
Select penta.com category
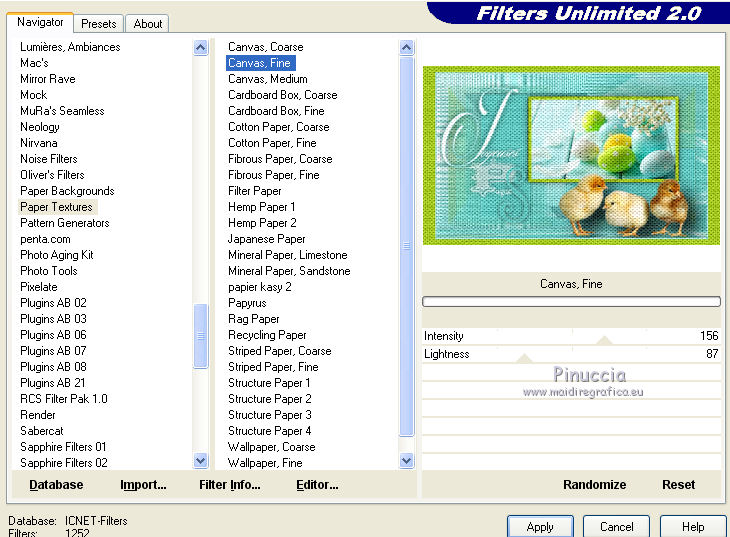click(x=45, y=239)
